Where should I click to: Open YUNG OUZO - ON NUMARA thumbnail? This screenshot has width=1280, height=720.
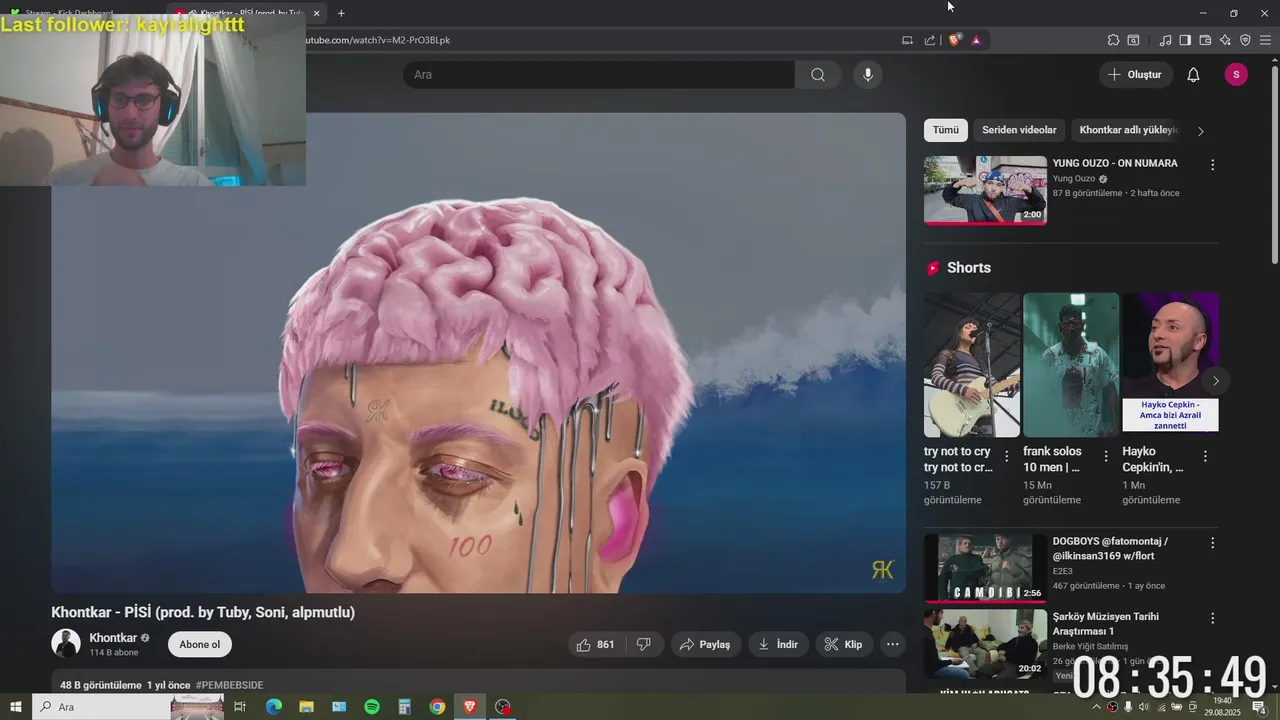point(985,190)
